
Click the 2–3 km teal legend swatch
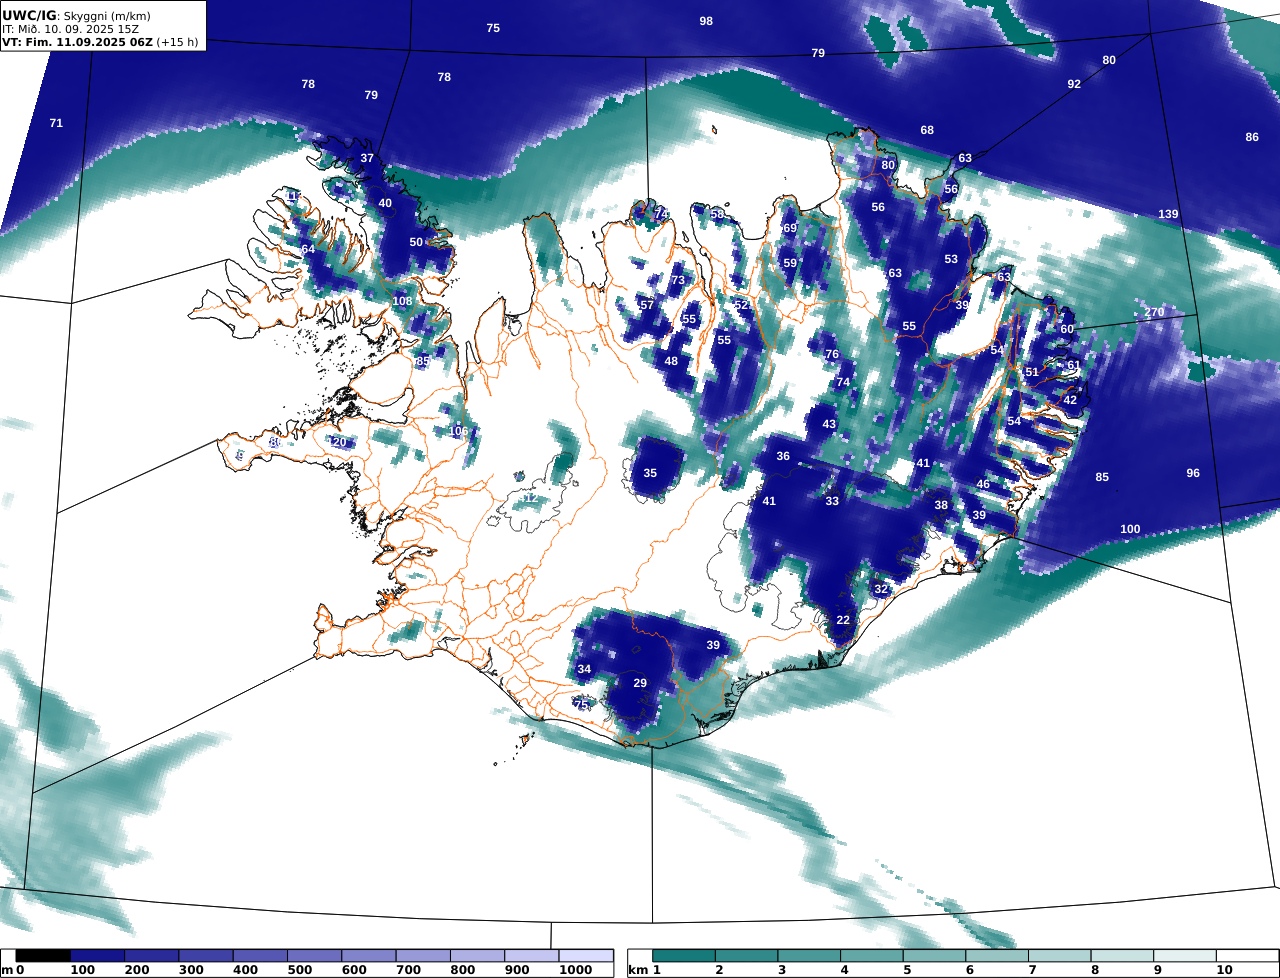[747, 956]
